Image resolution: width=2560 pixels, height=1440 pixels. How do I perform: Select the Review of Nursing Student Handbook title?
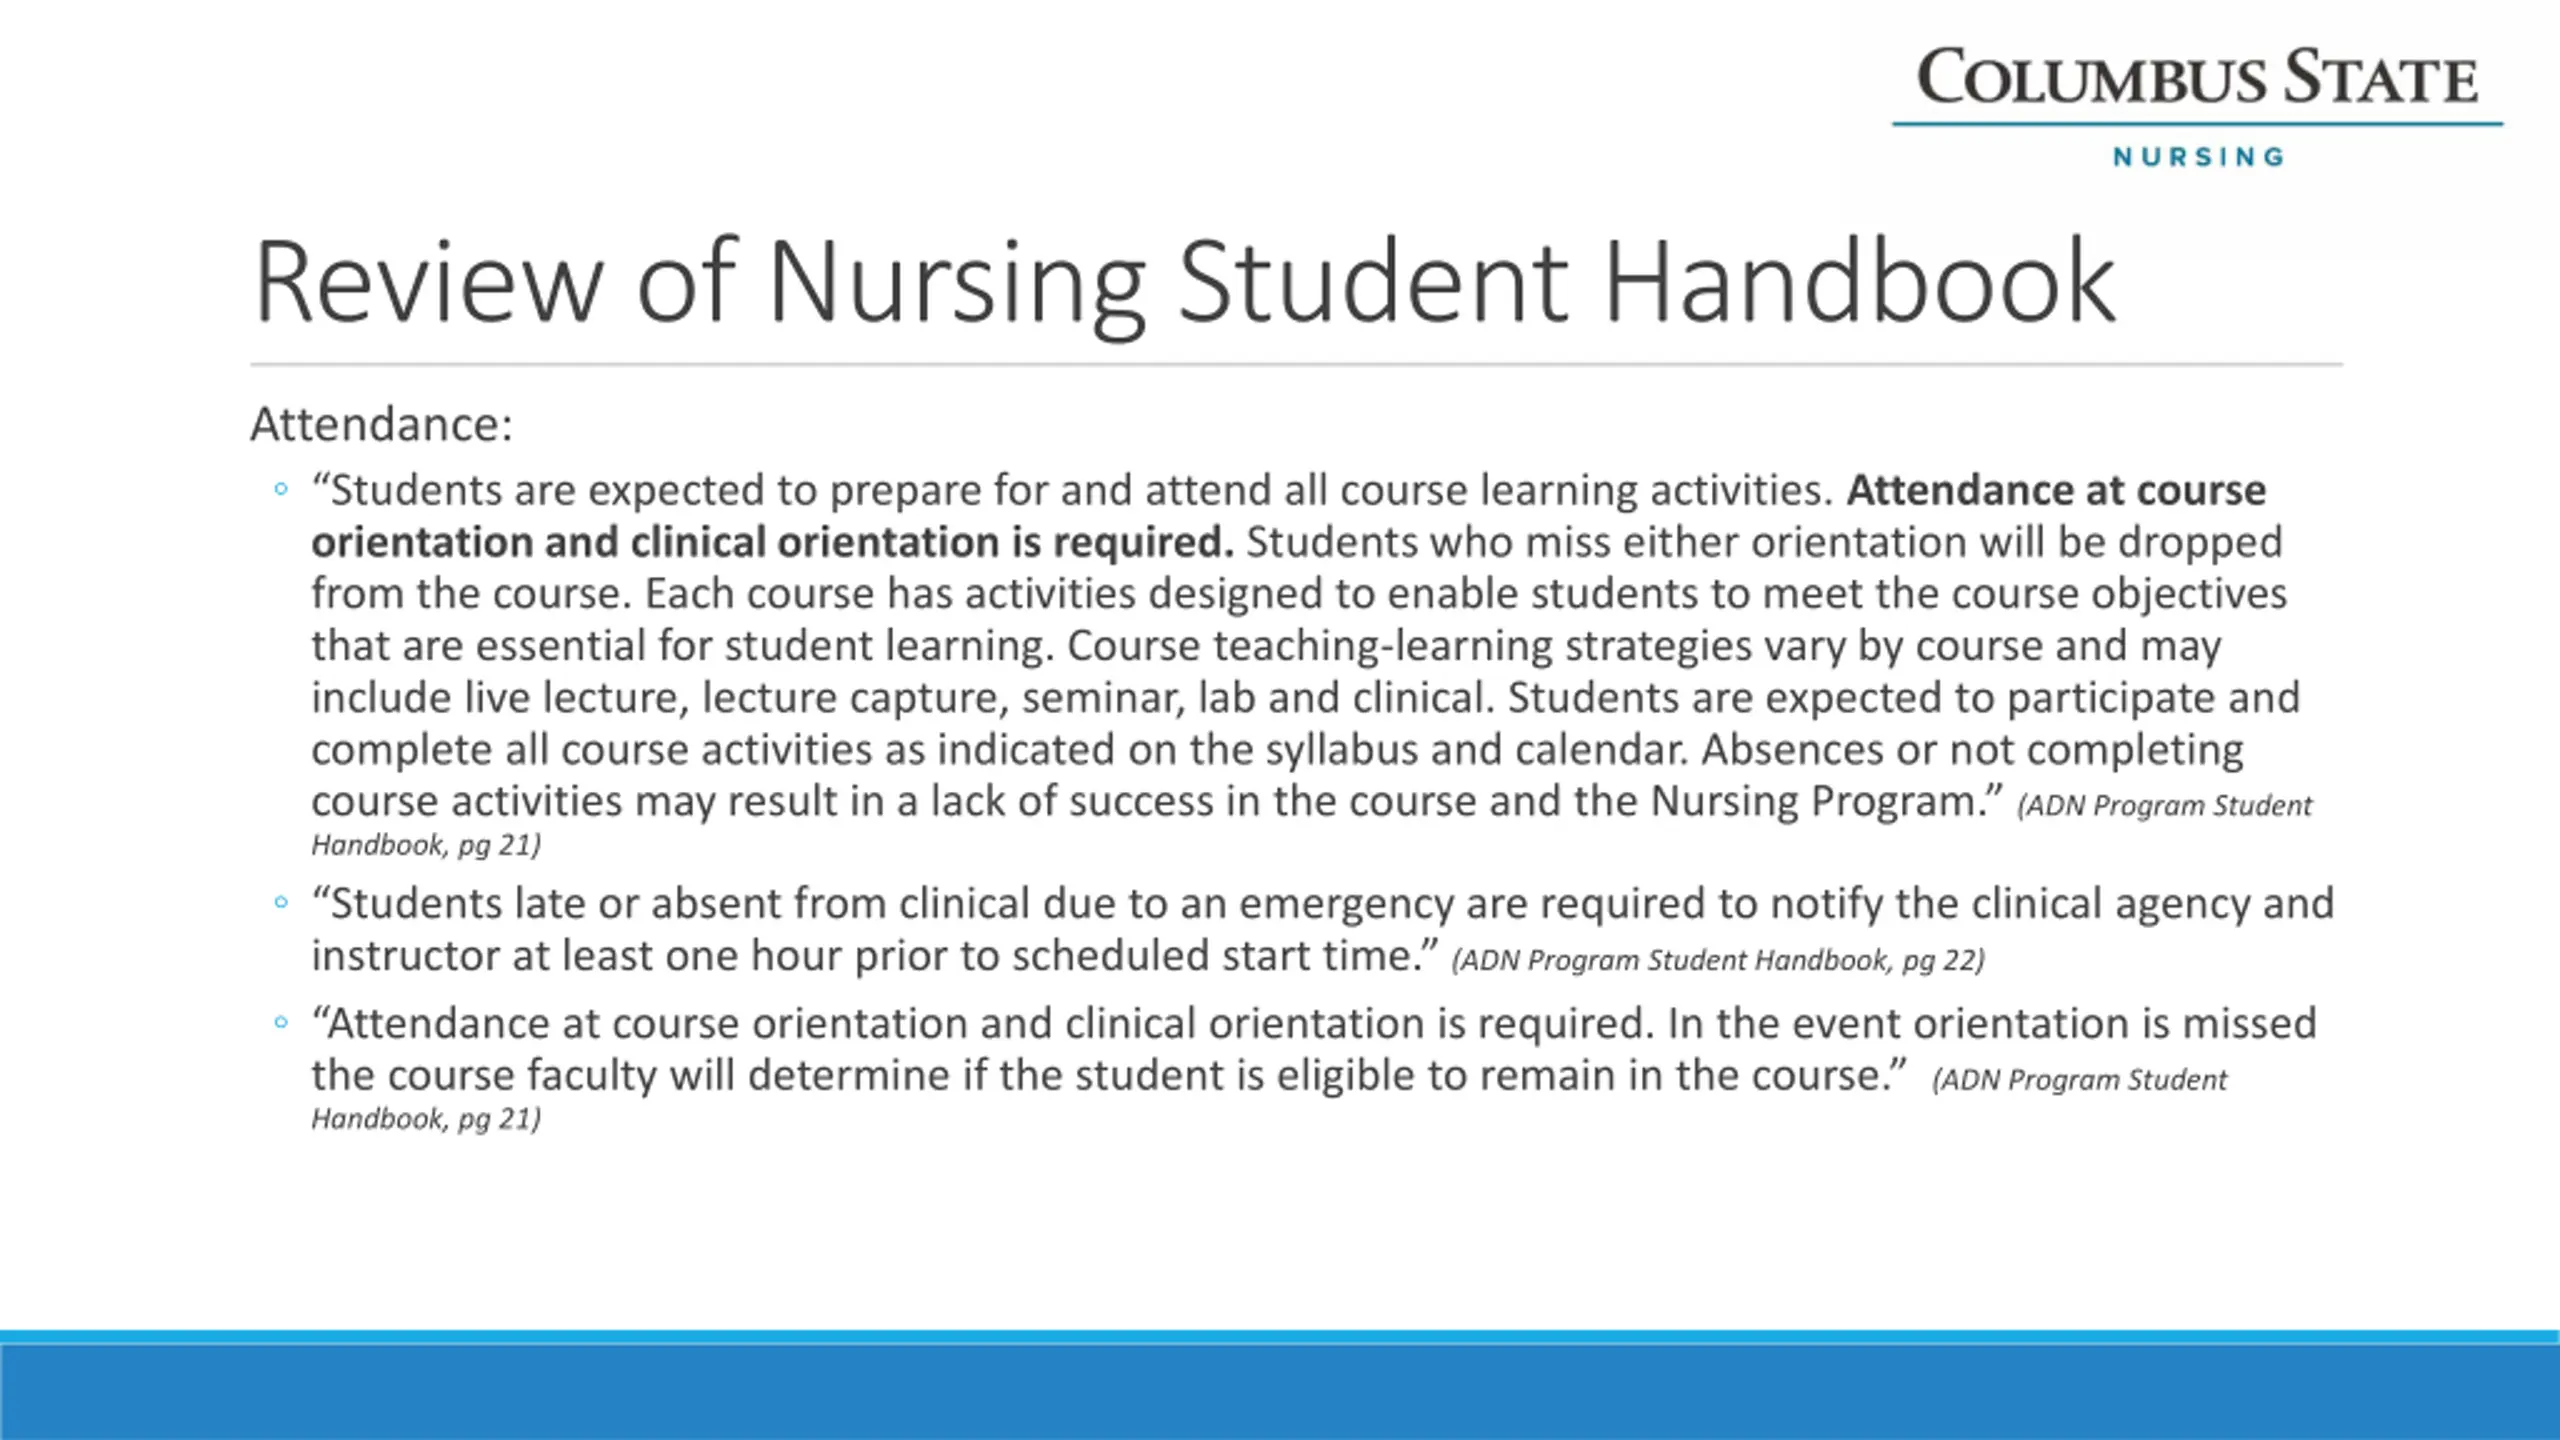[1185, 283]
